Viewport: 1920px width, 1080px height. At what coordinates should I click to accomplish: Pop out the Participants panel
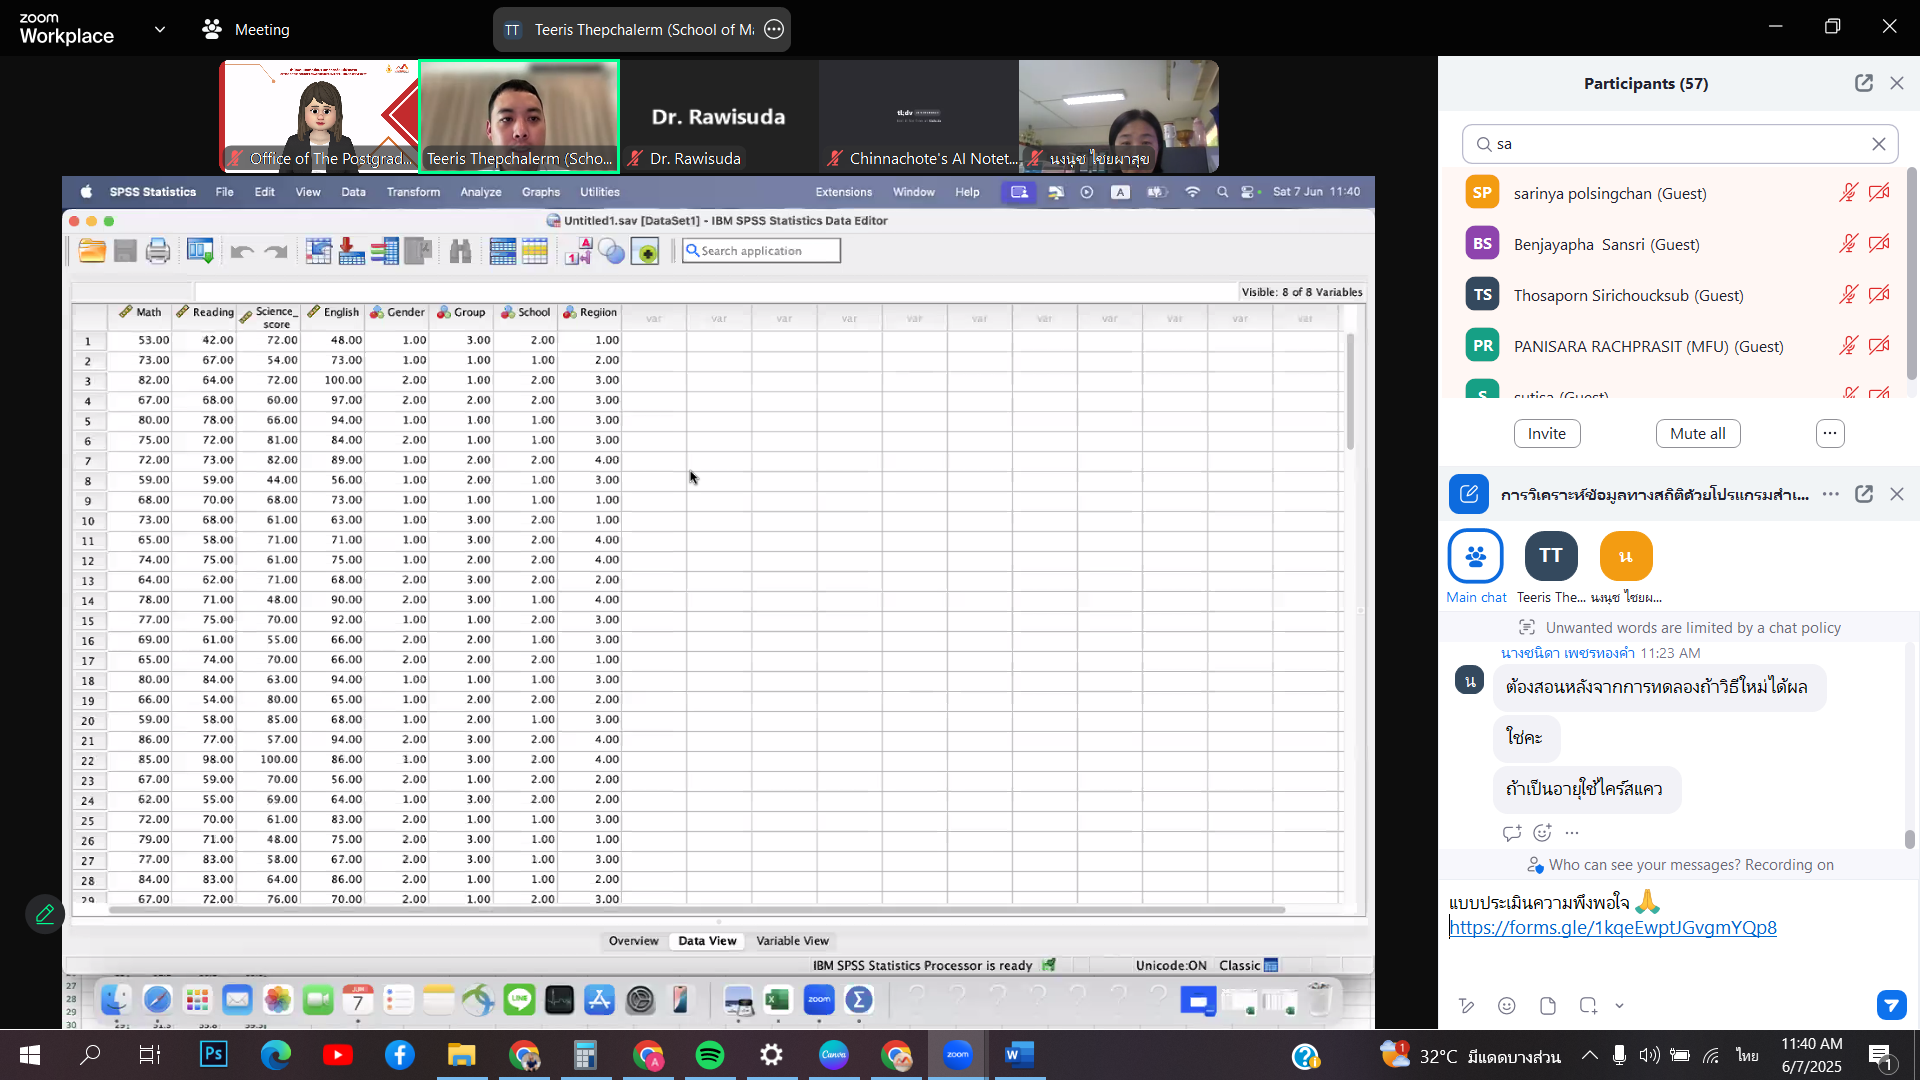1864,83
